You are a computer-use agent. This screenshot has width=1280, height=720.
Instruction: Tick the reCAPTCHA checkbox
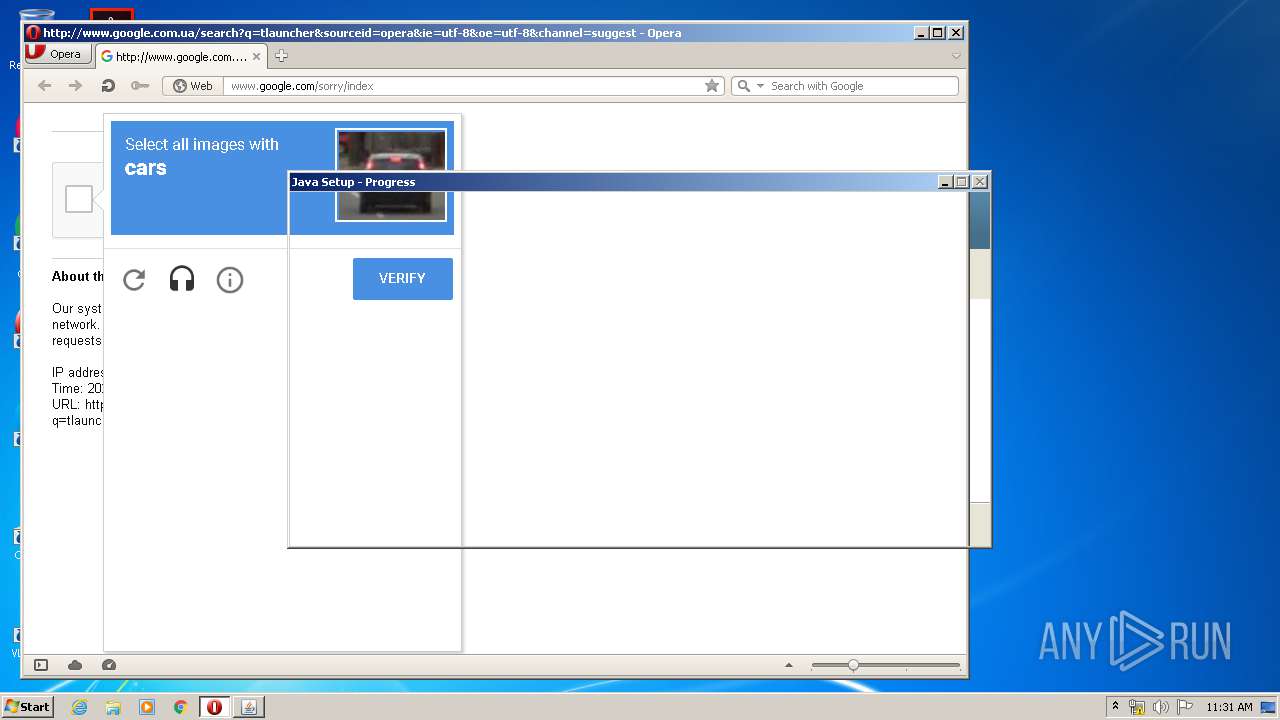(79, 199)
